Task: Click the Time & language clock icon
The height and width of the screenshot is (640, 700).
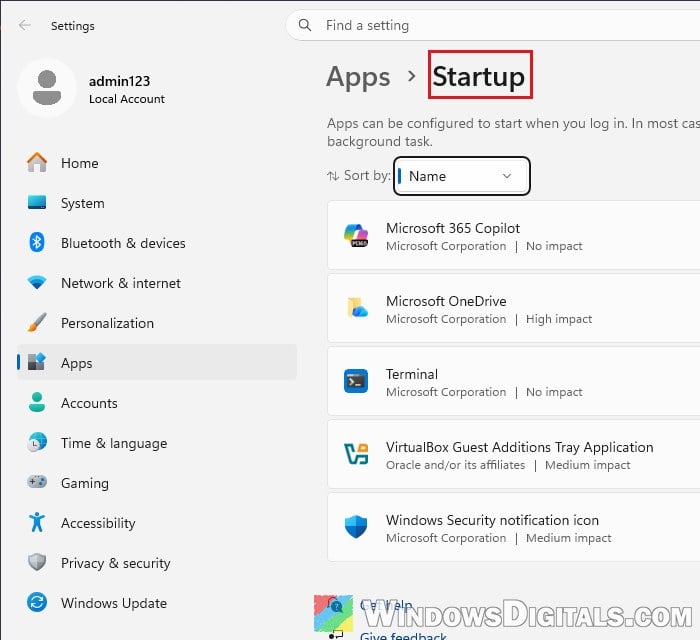Action: pyautogui.click(x=37, y=442)
